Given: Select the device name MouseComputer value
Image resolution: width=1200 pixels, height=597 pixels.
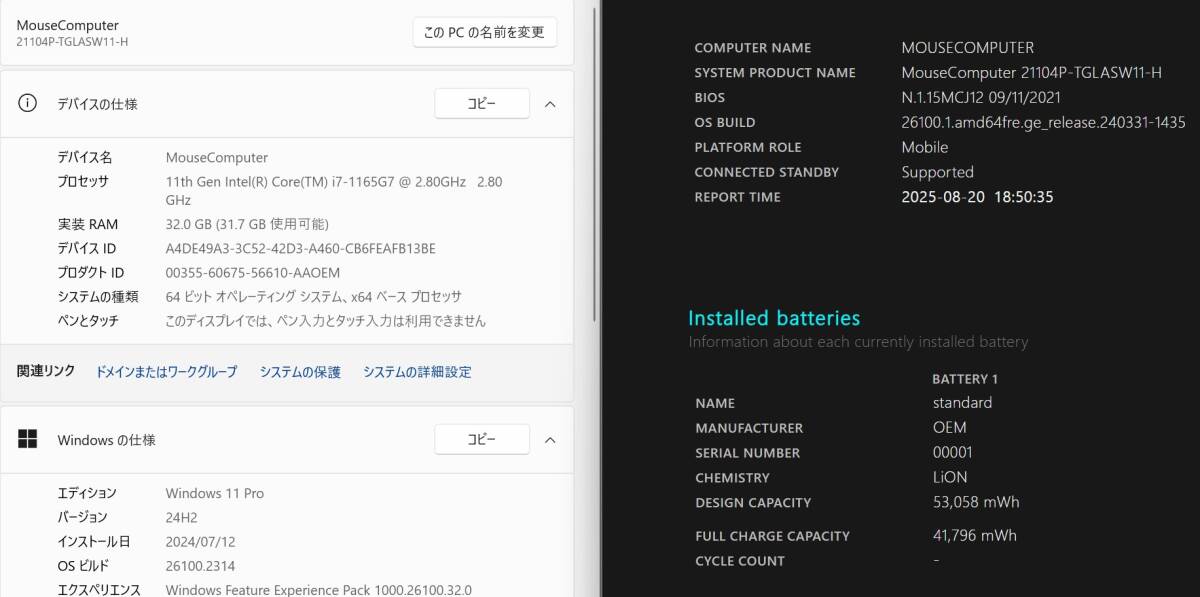Looking at the screenshot, I should [x=217, y=157].
